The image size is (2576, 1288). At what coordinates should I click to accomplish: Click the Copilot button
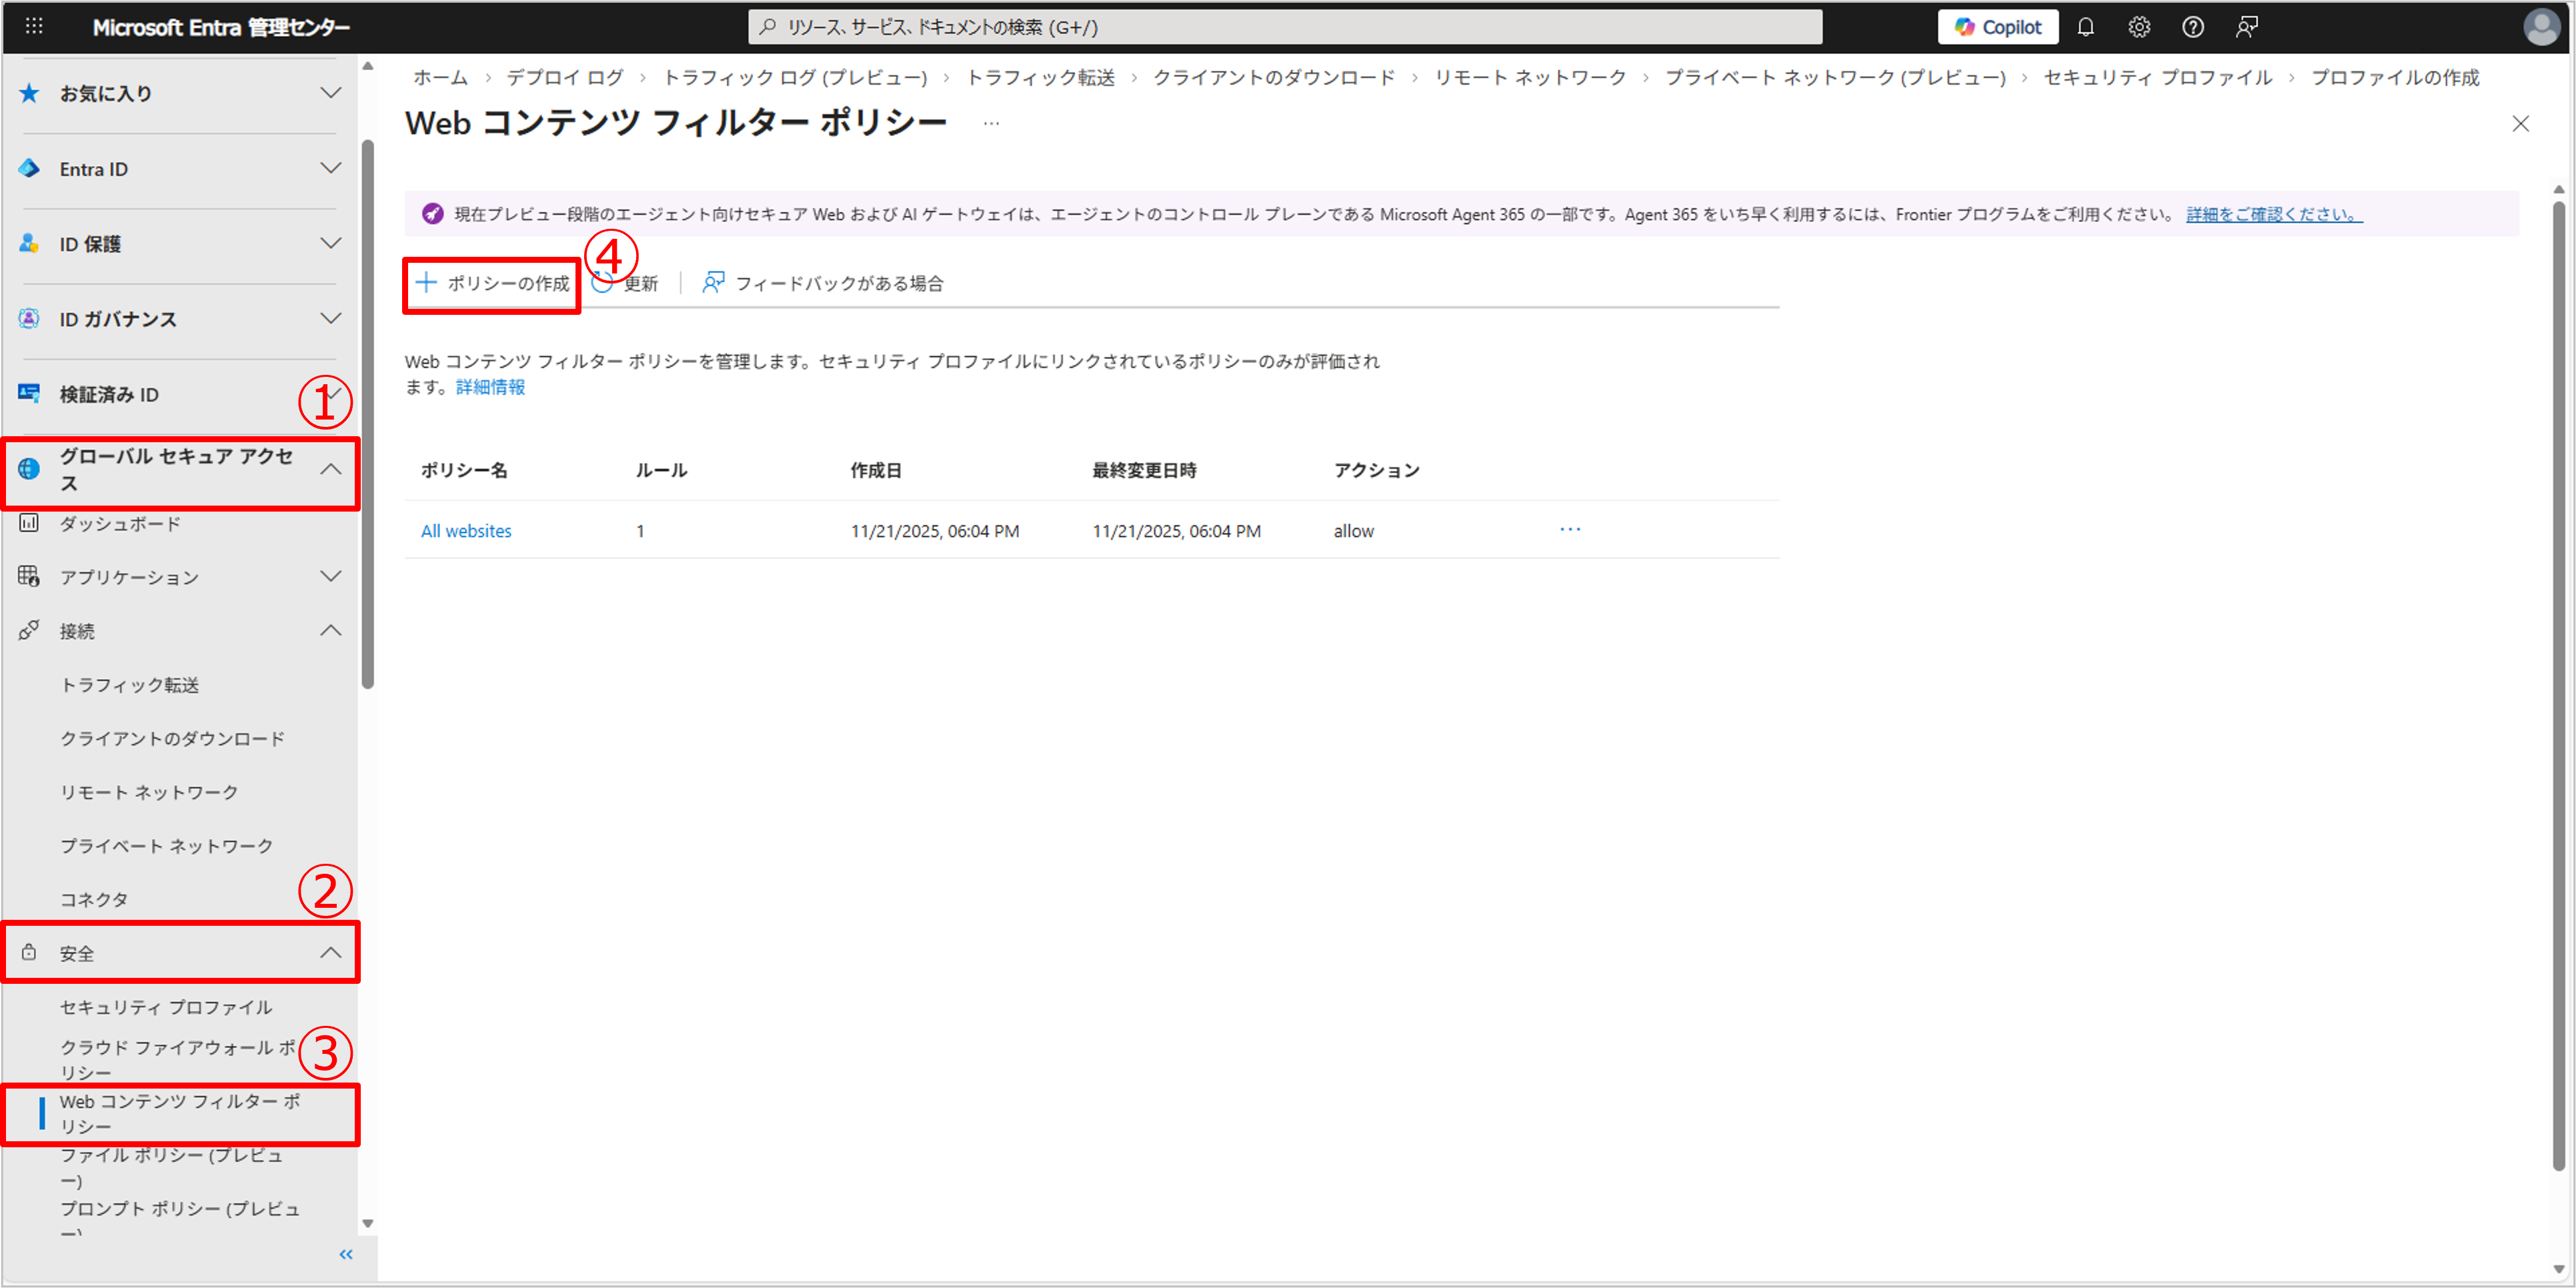coord(1997,27)
